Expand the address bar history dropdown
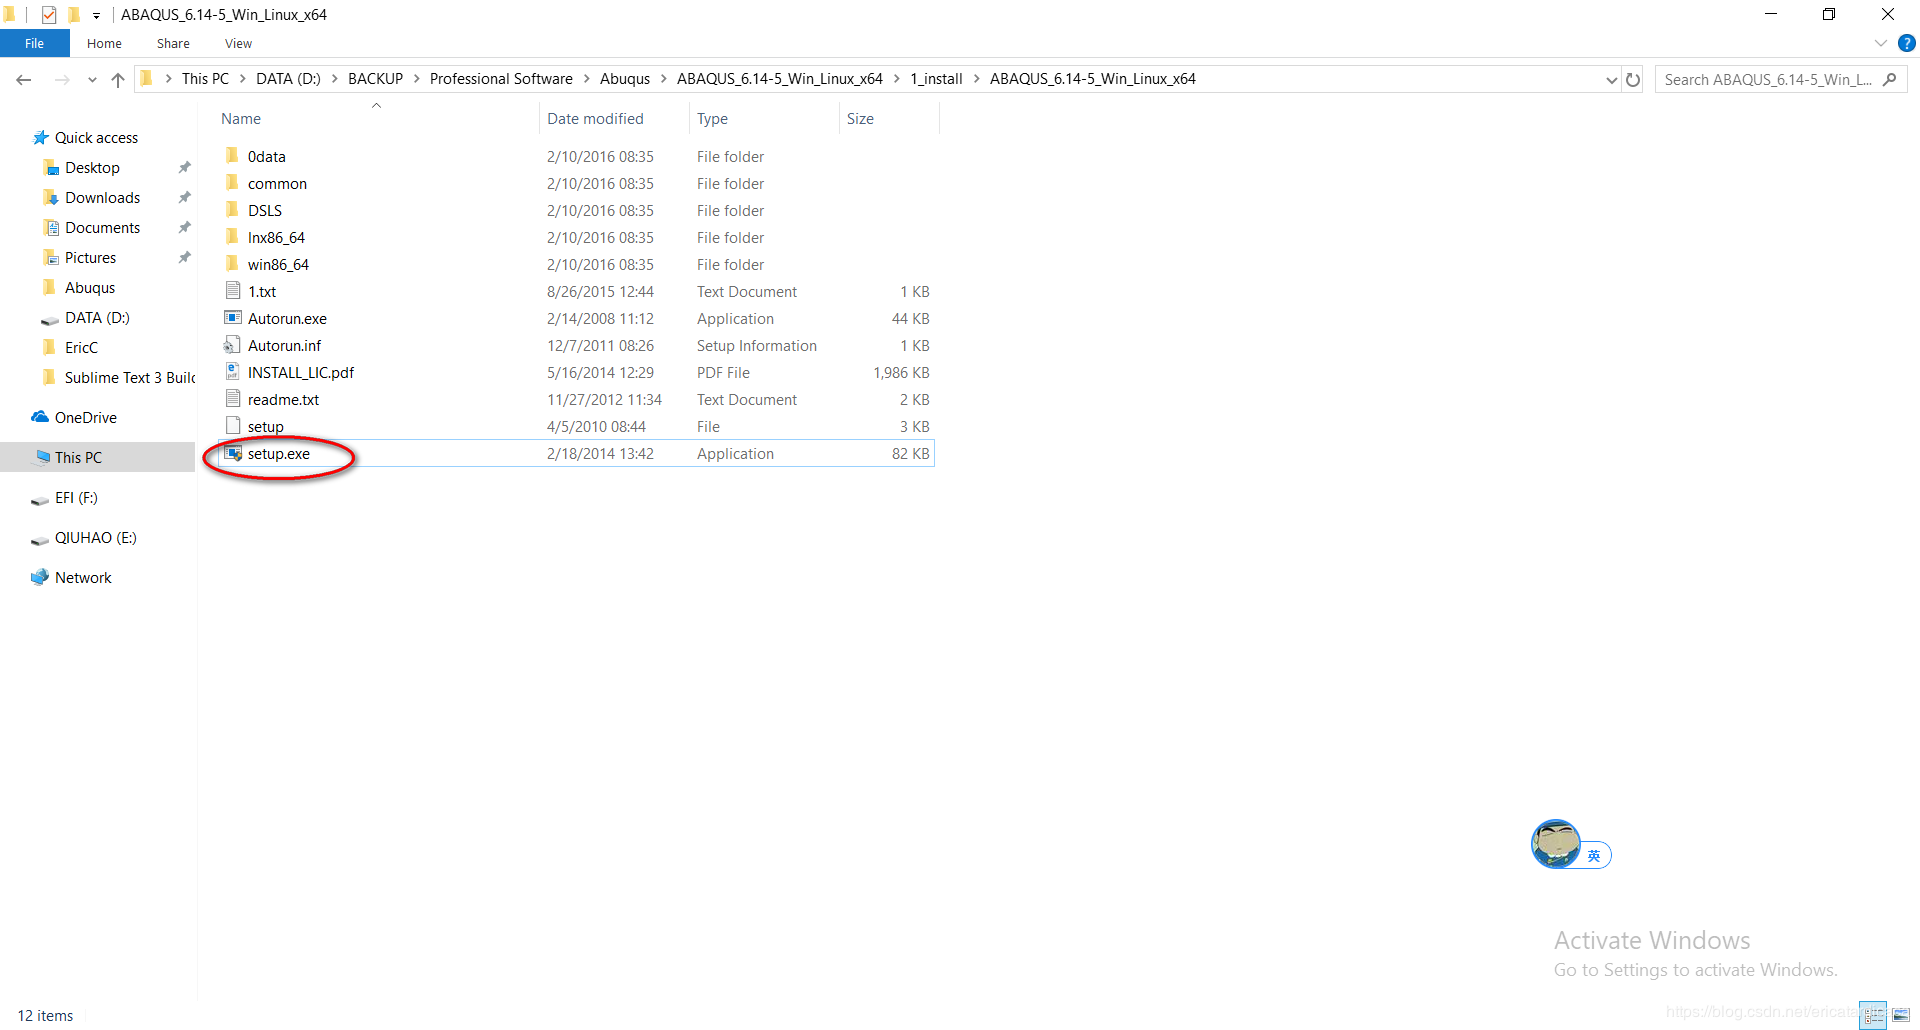 [1611, 79]
